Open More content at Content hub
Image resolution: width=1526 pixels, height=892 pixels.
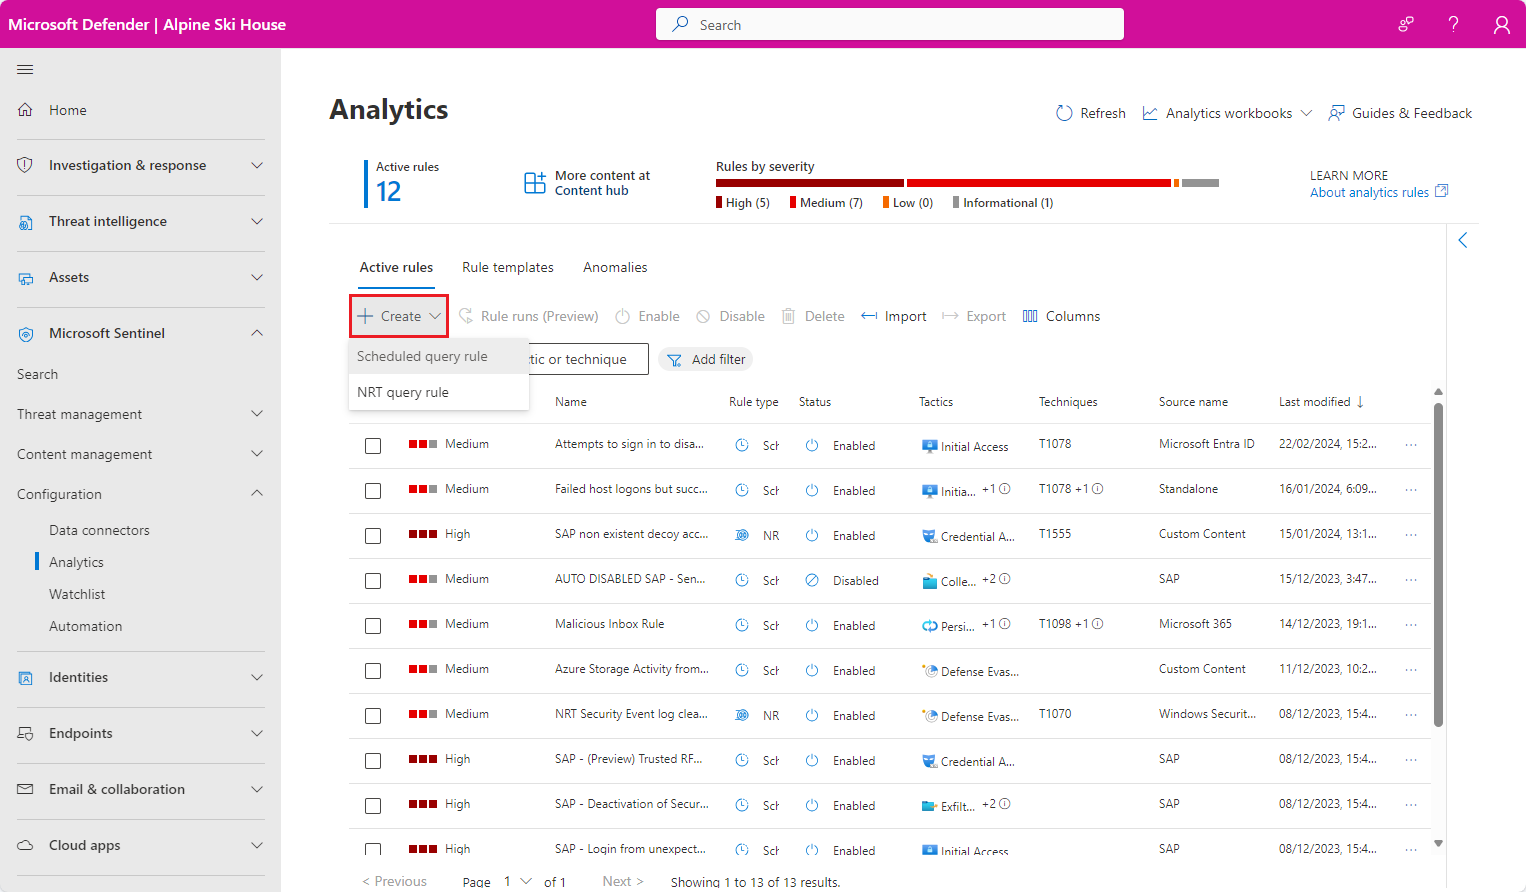[587, 183]
